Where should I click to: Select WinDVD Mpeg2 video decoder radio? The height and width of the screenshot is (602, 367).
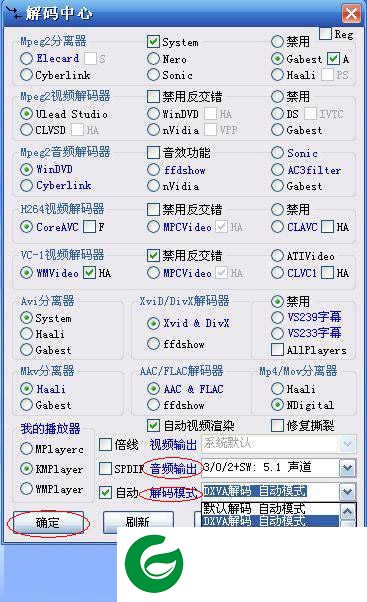[x=153, y=114]
